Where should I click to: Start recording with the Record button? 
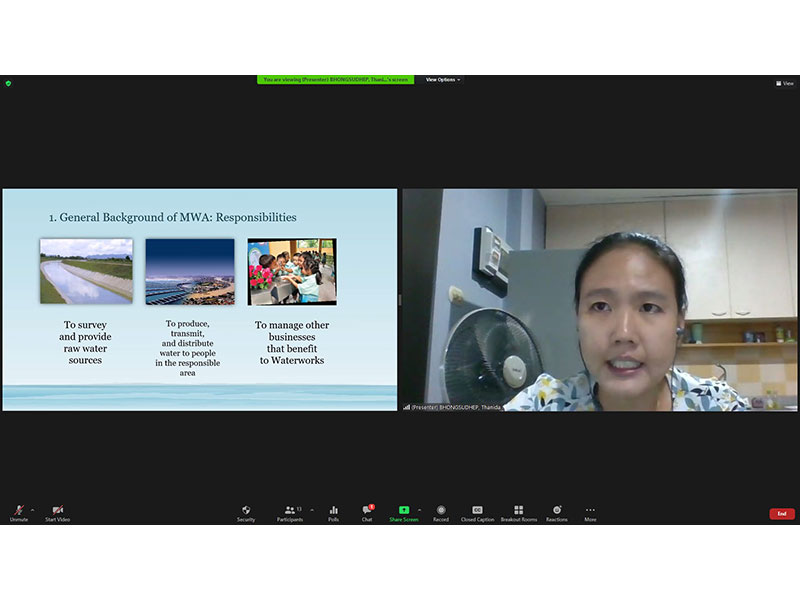[441, 511]
